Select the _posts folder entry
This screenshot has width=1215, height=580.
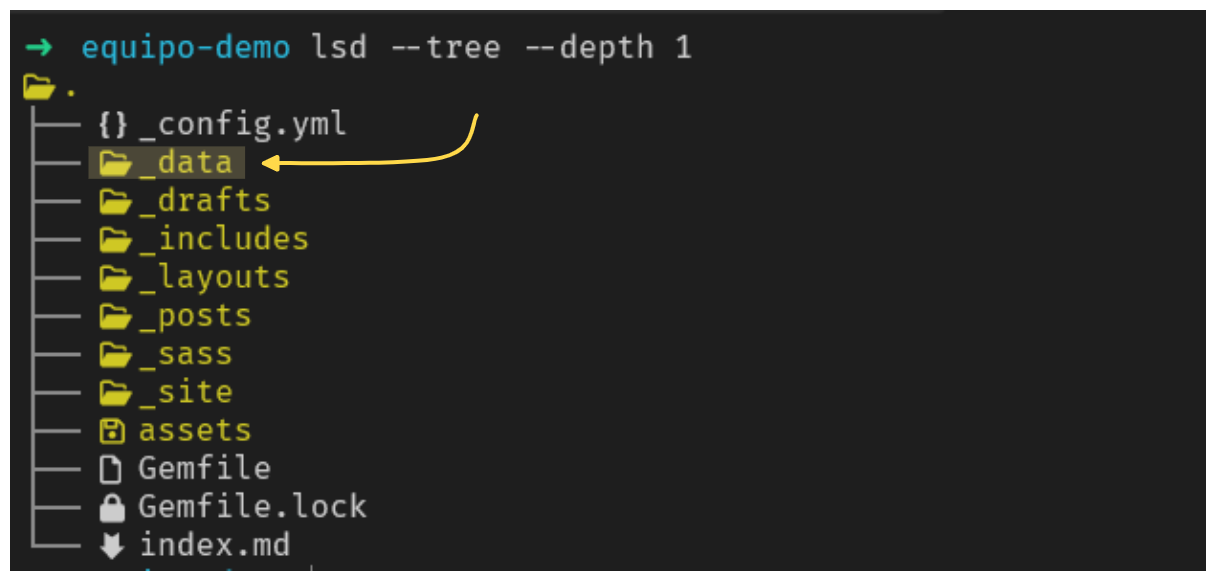[175, 316]
